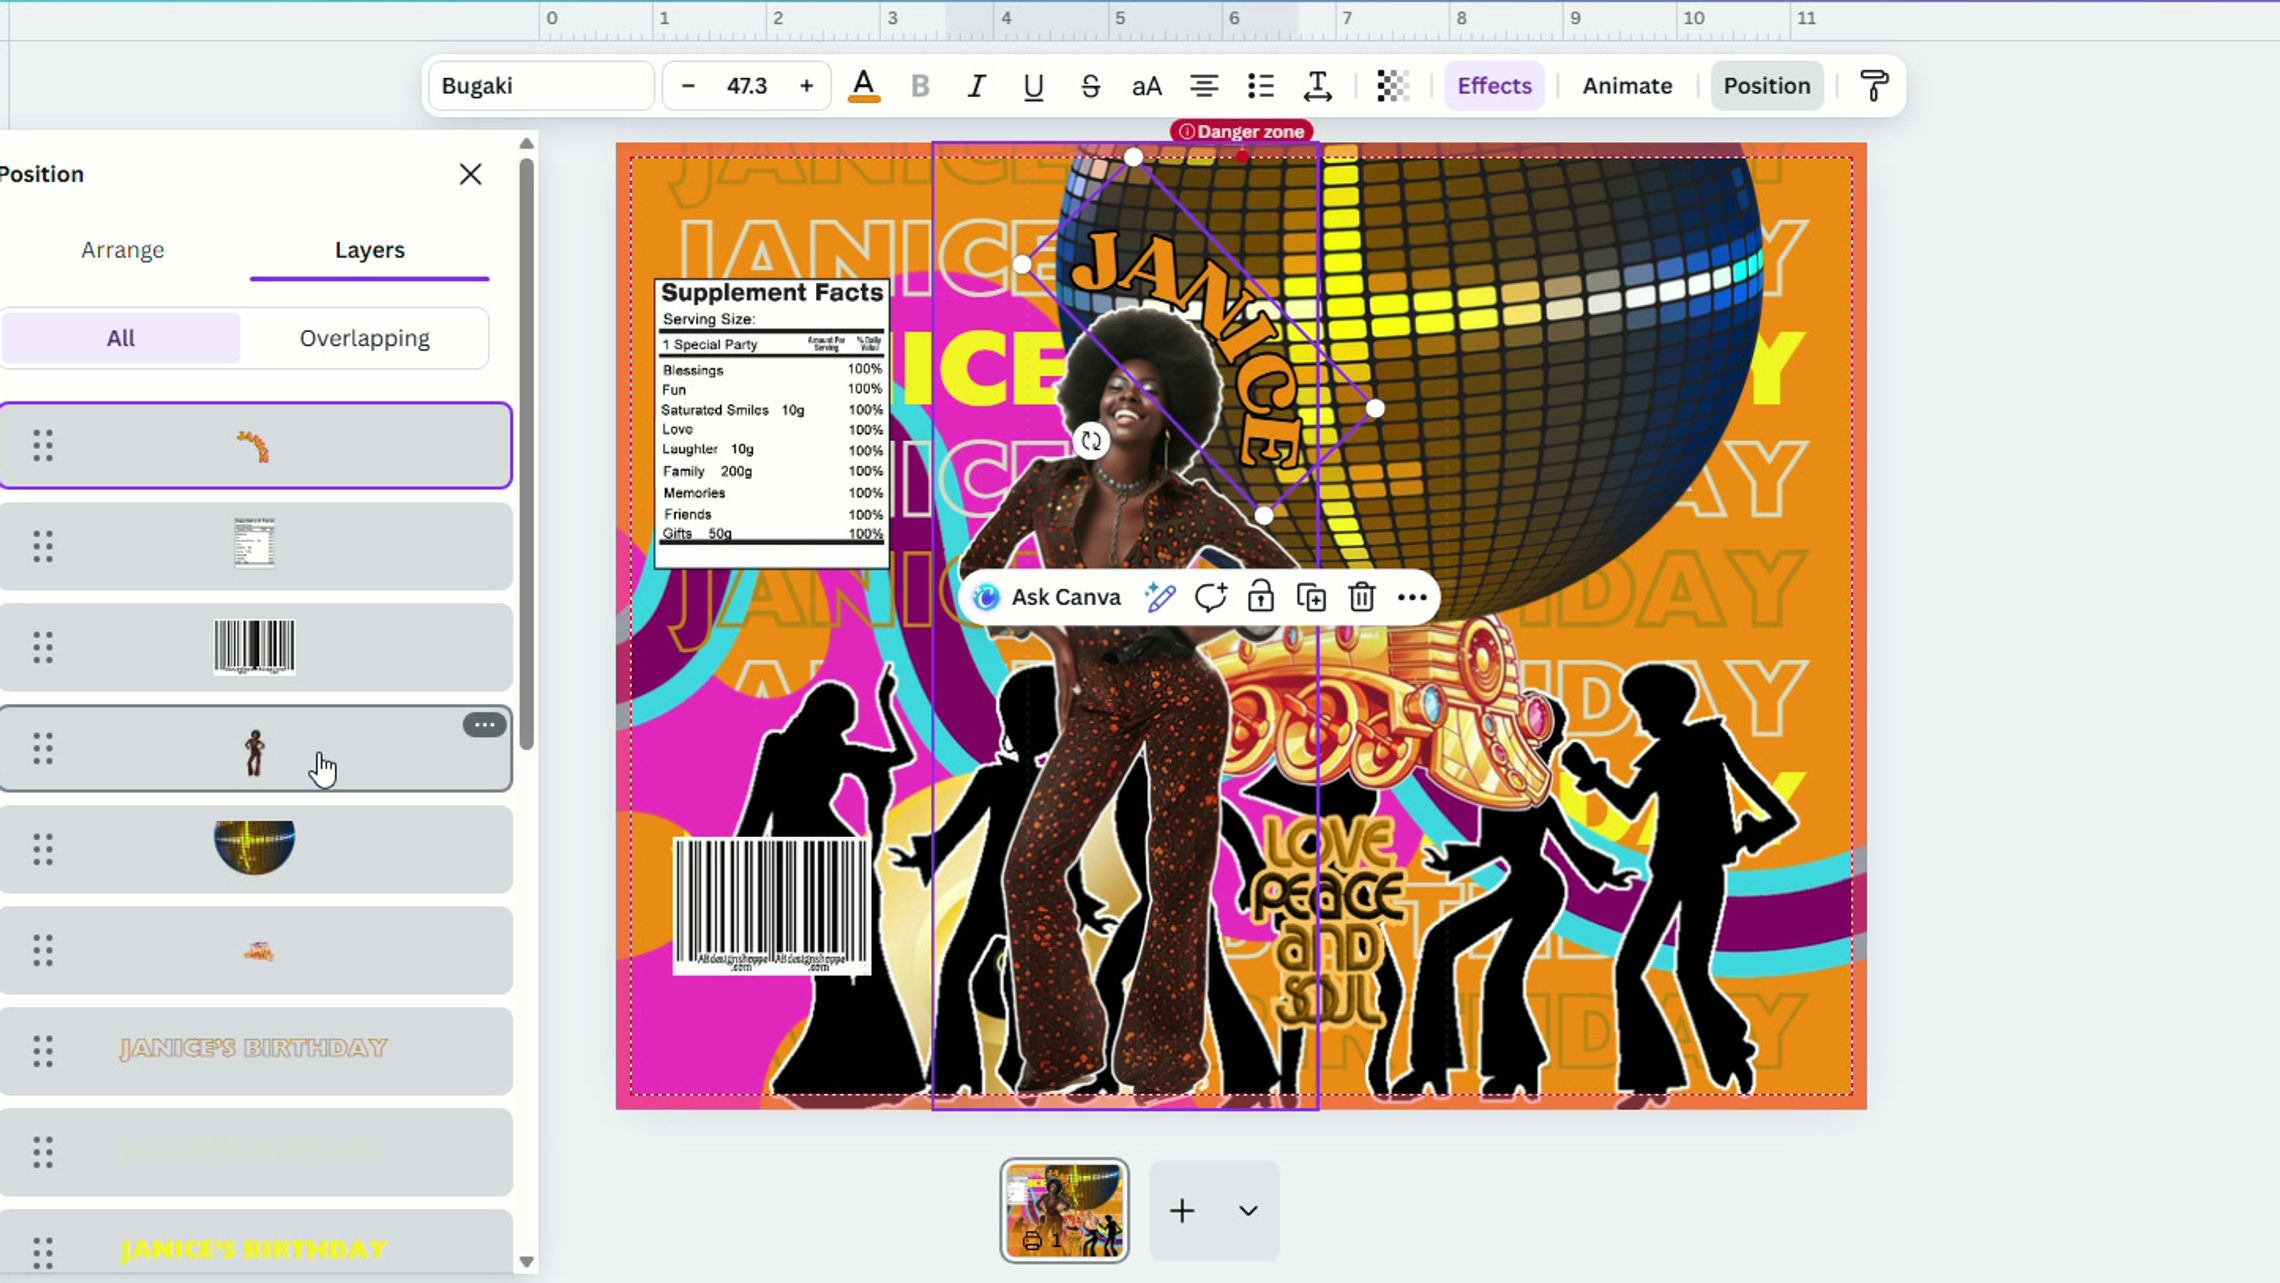Toggle bold formatting
Screen dimensions: 2280x1283
click(x=920, y=86)
